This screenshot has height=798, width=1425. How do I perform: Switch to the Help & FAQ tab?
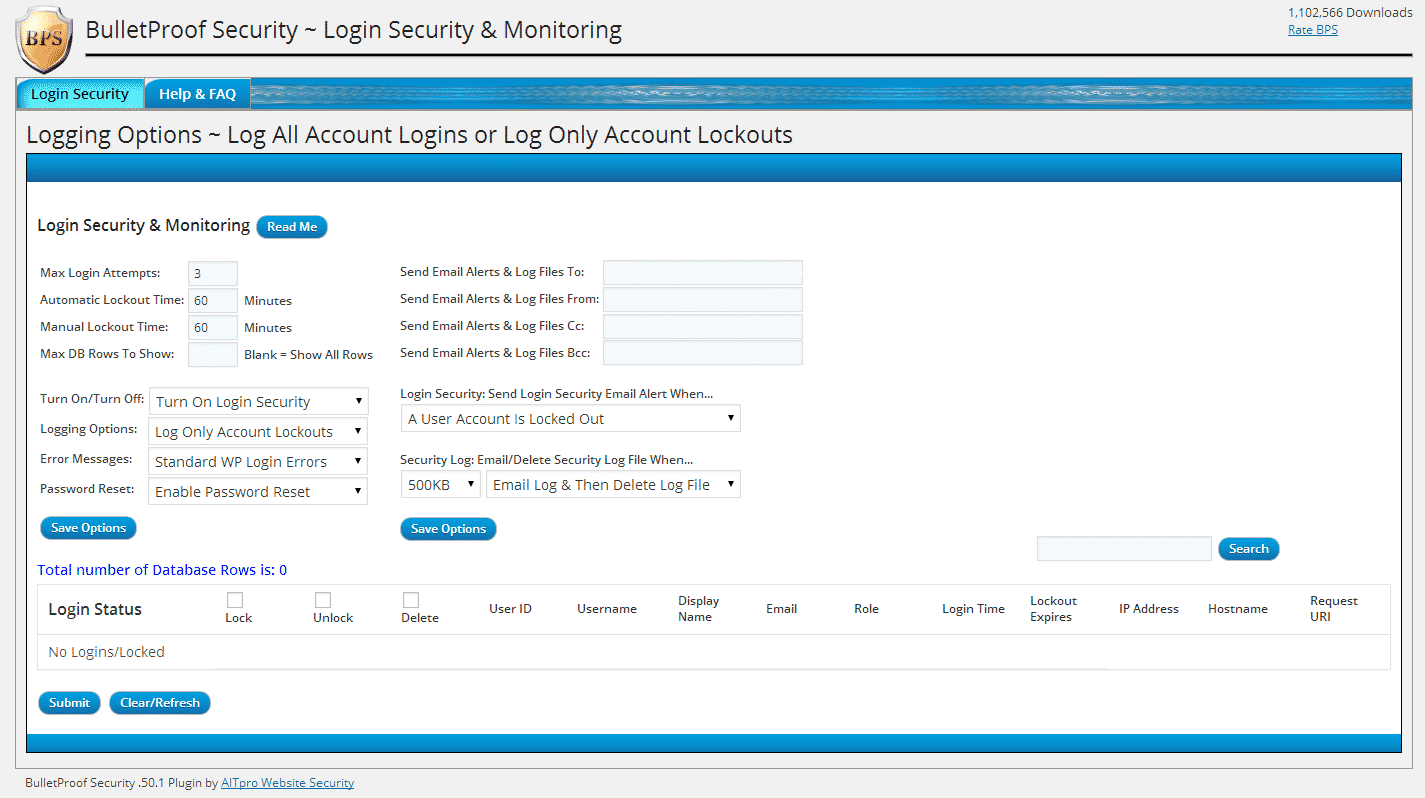(197, 93)
